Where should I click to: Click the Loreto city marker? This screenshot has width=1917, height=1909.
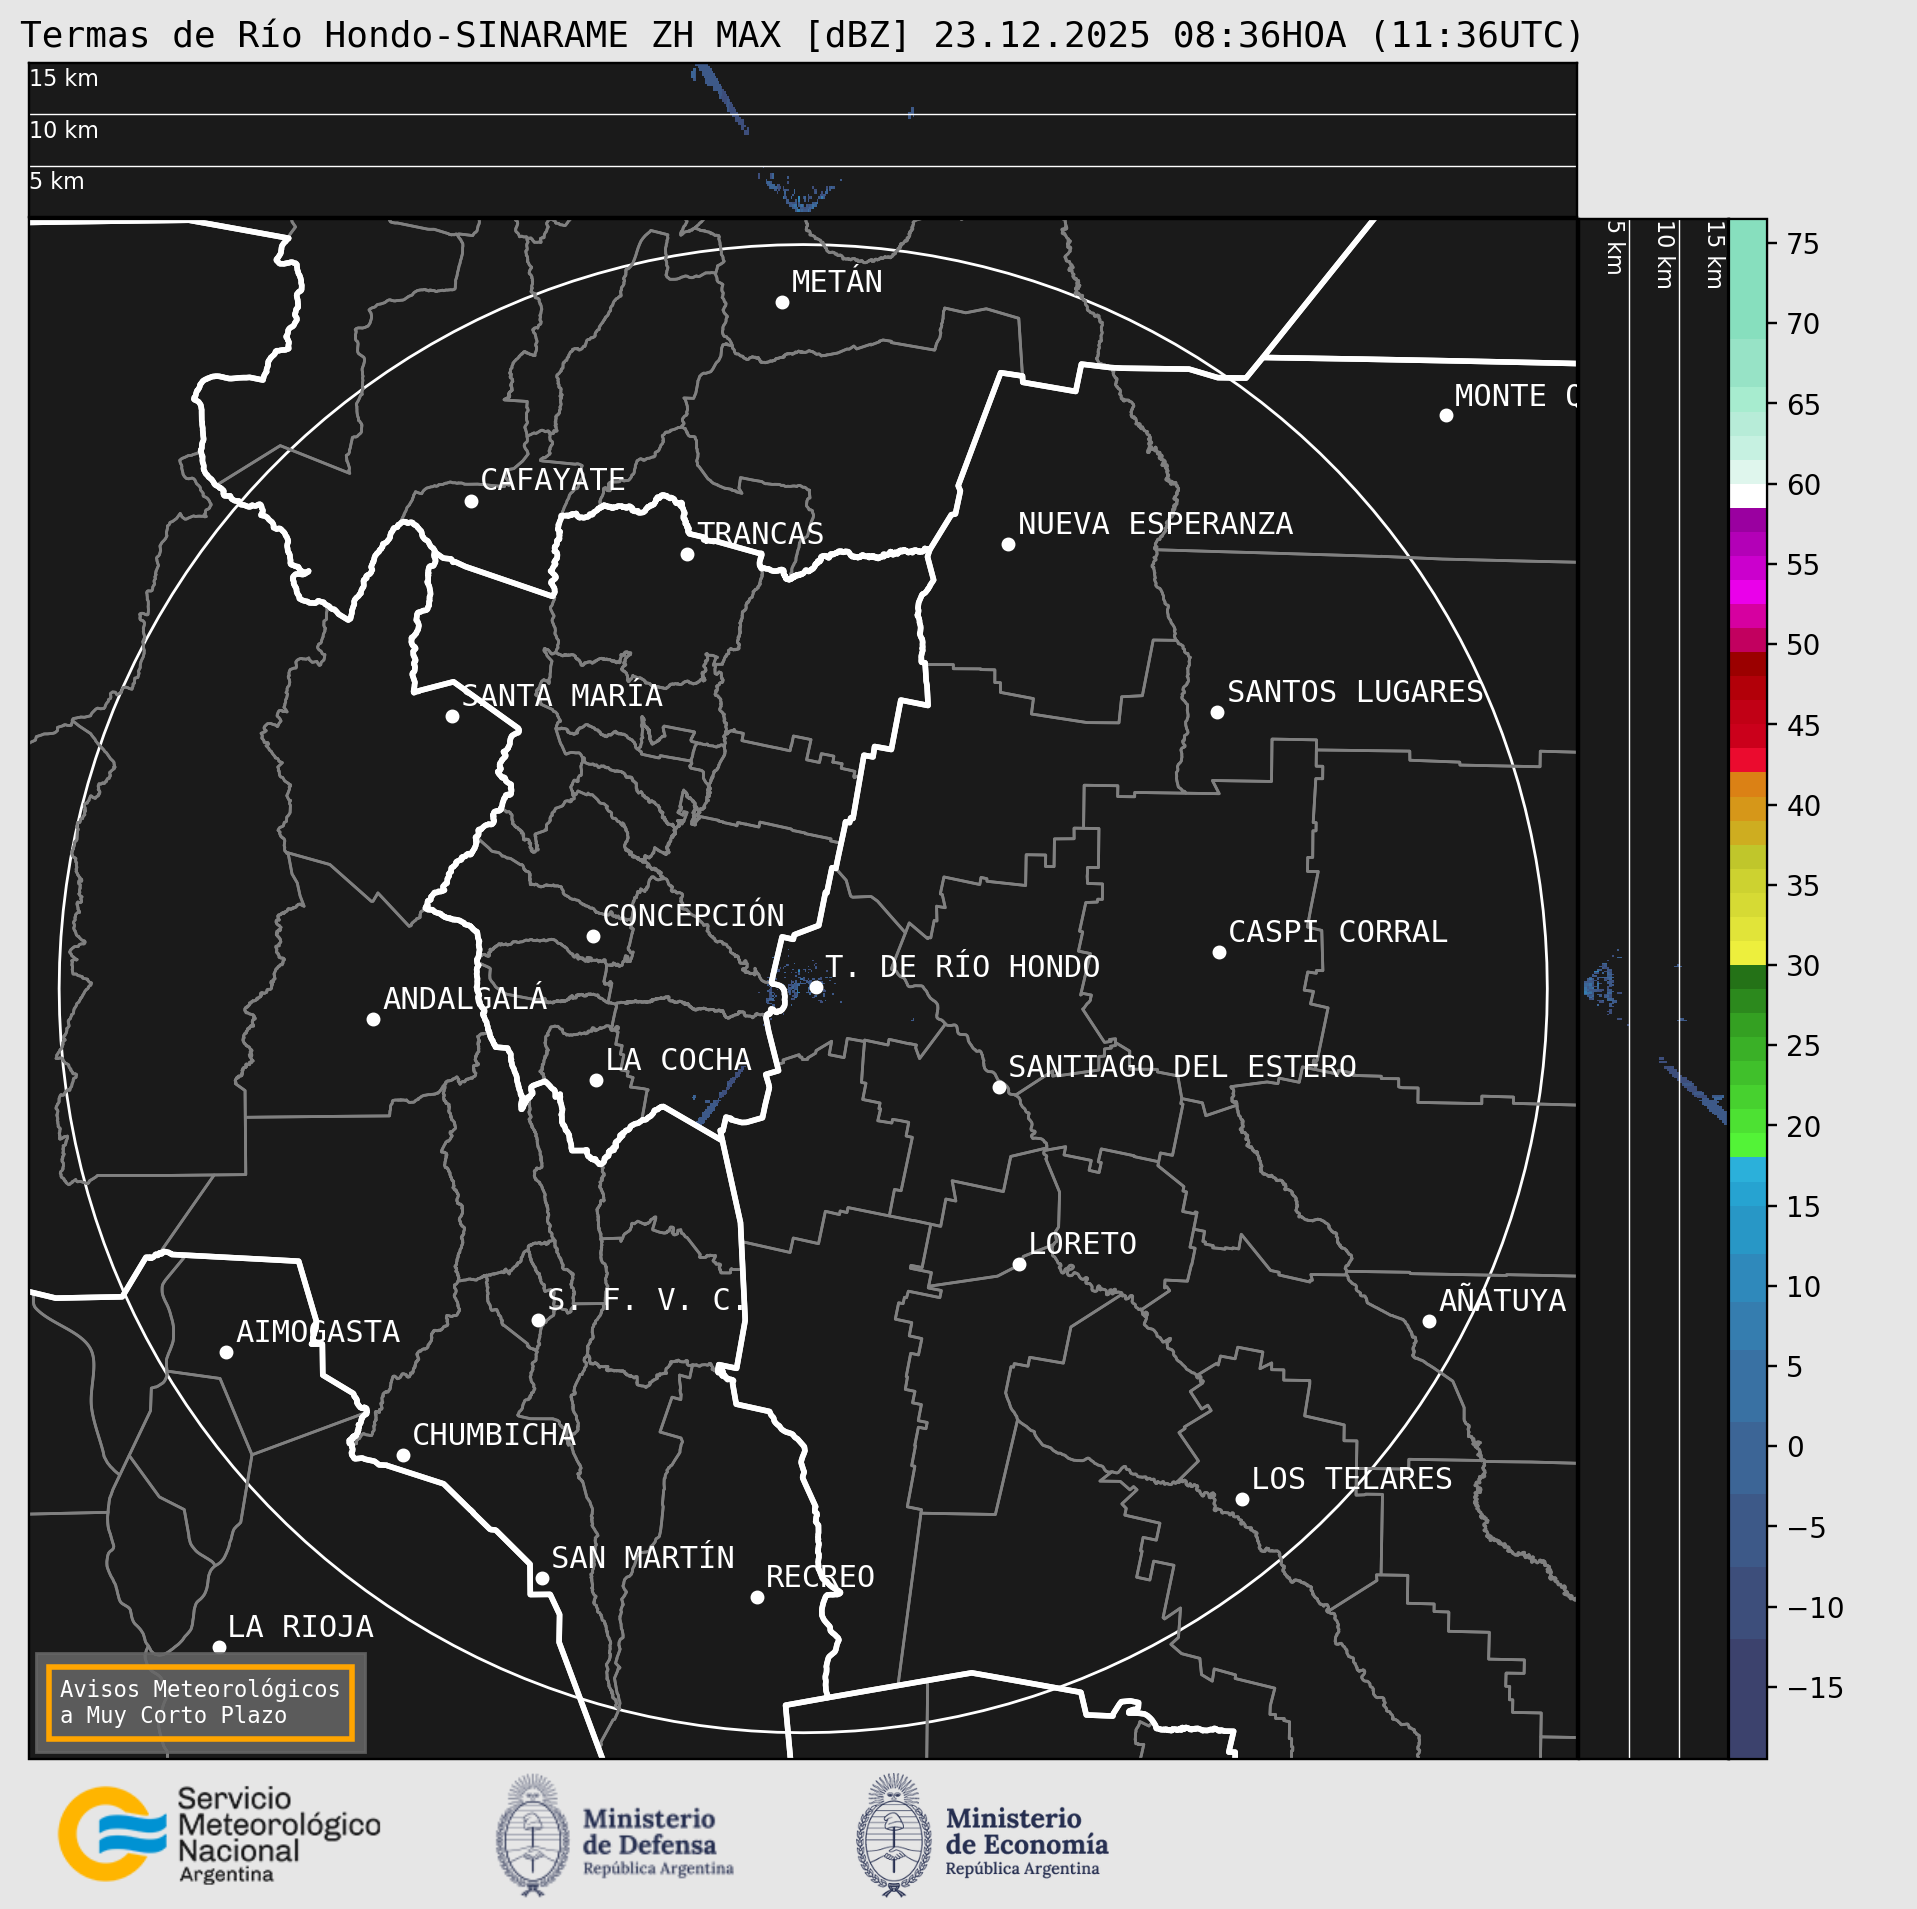[1019, 1264]
